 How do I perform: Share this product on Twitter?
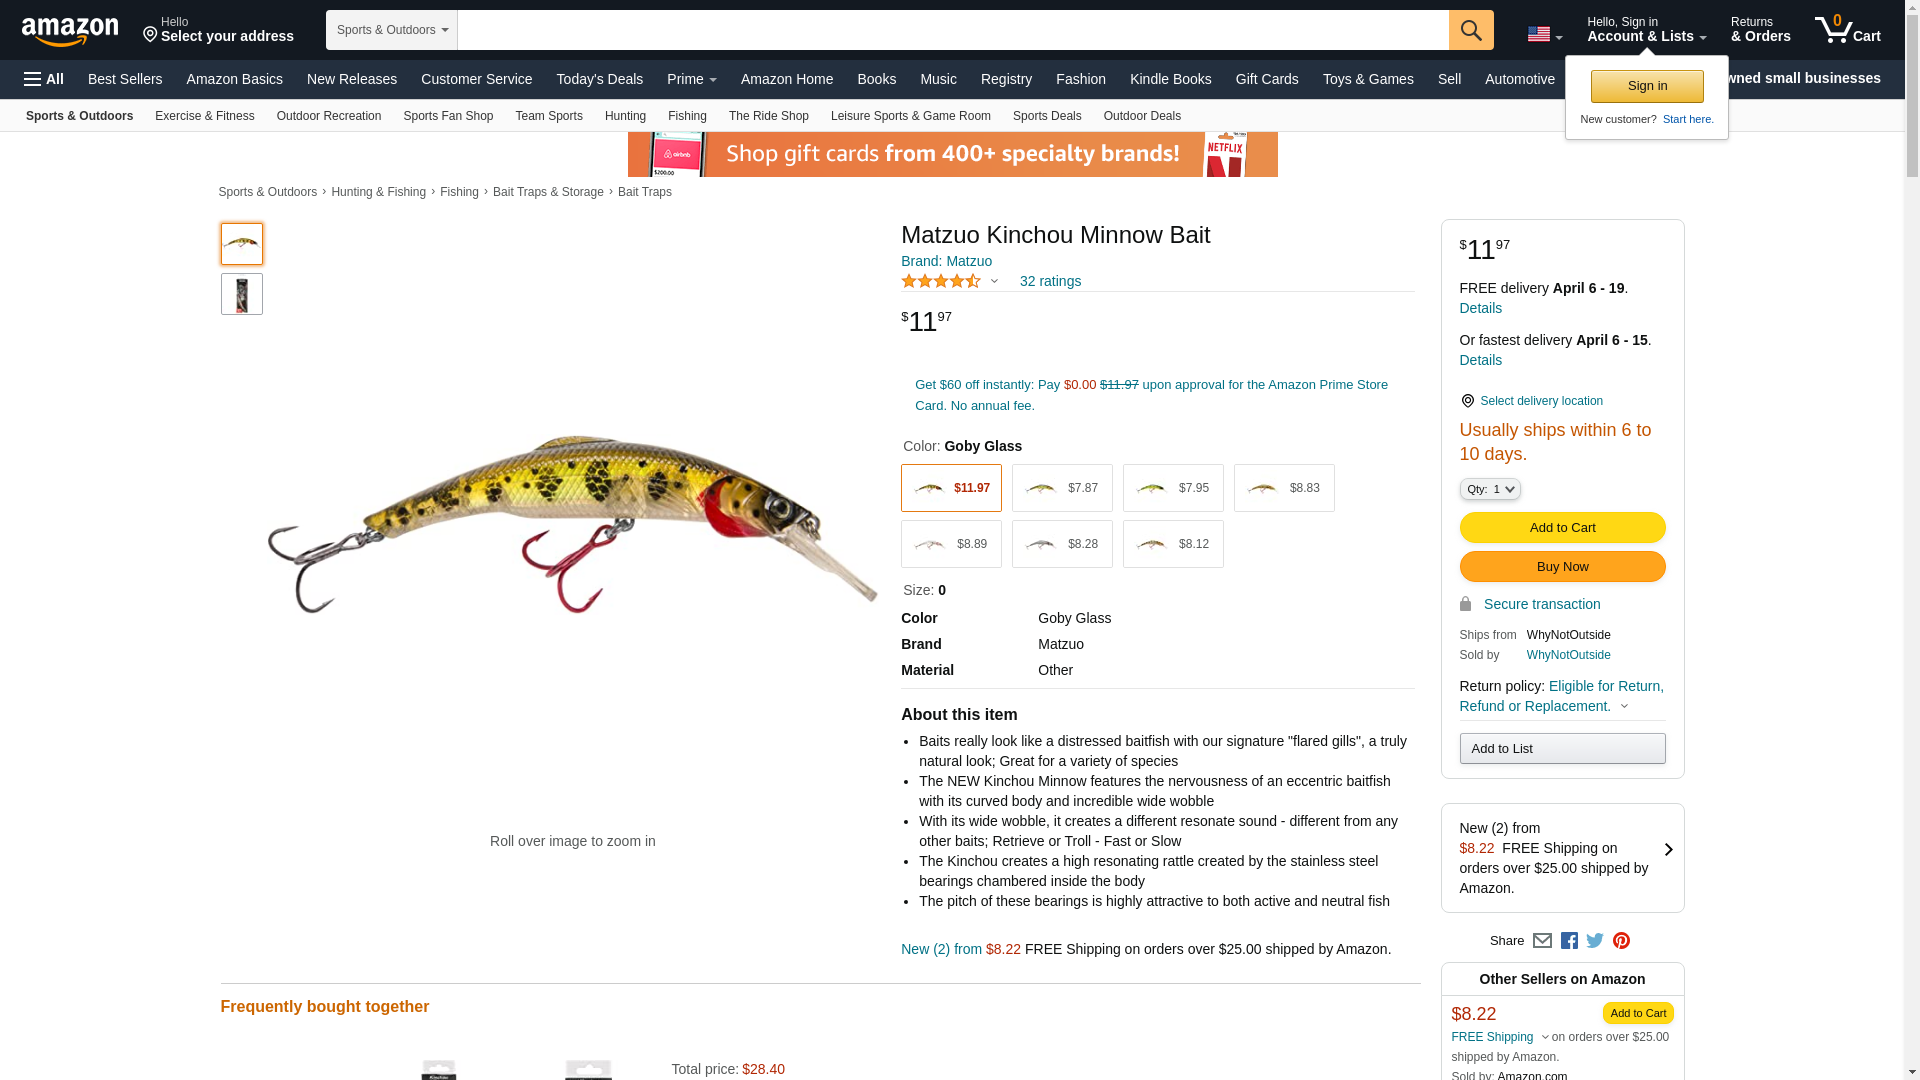[1595, 941]
